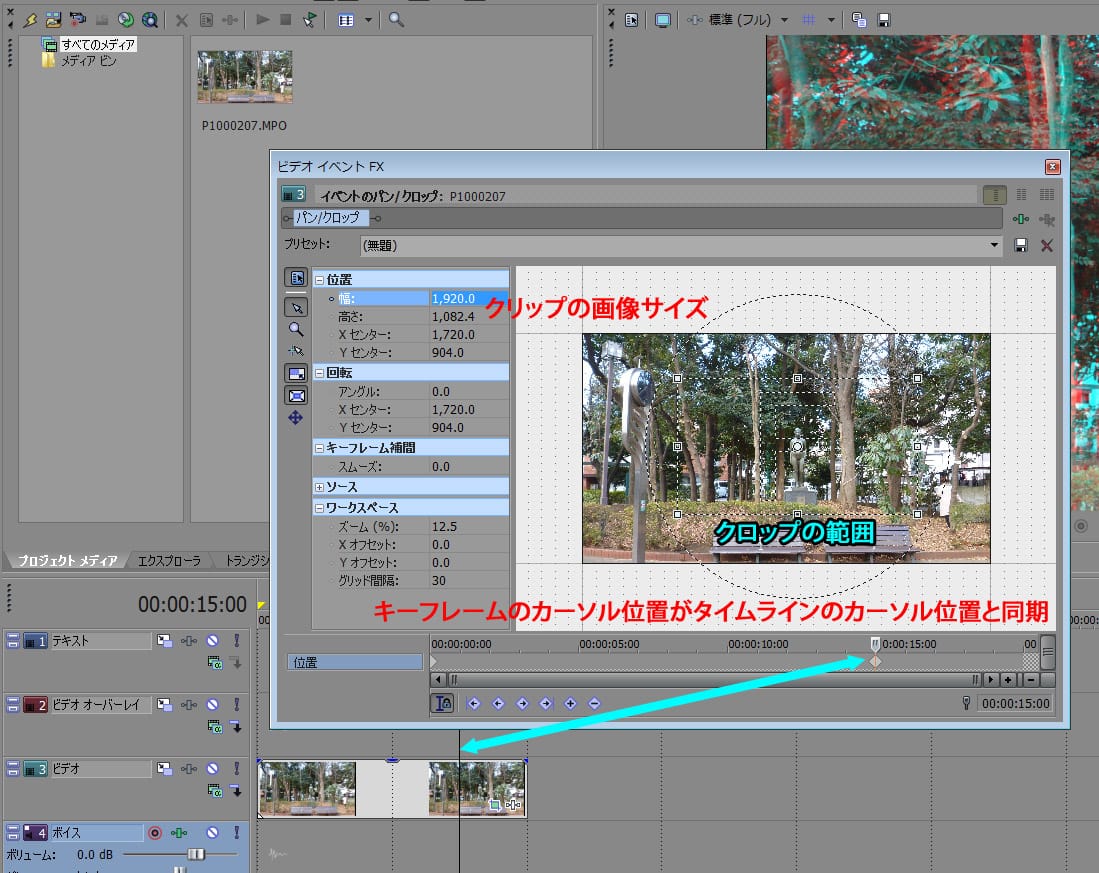Click track motion icon on テキスト track

pos(163,640)
